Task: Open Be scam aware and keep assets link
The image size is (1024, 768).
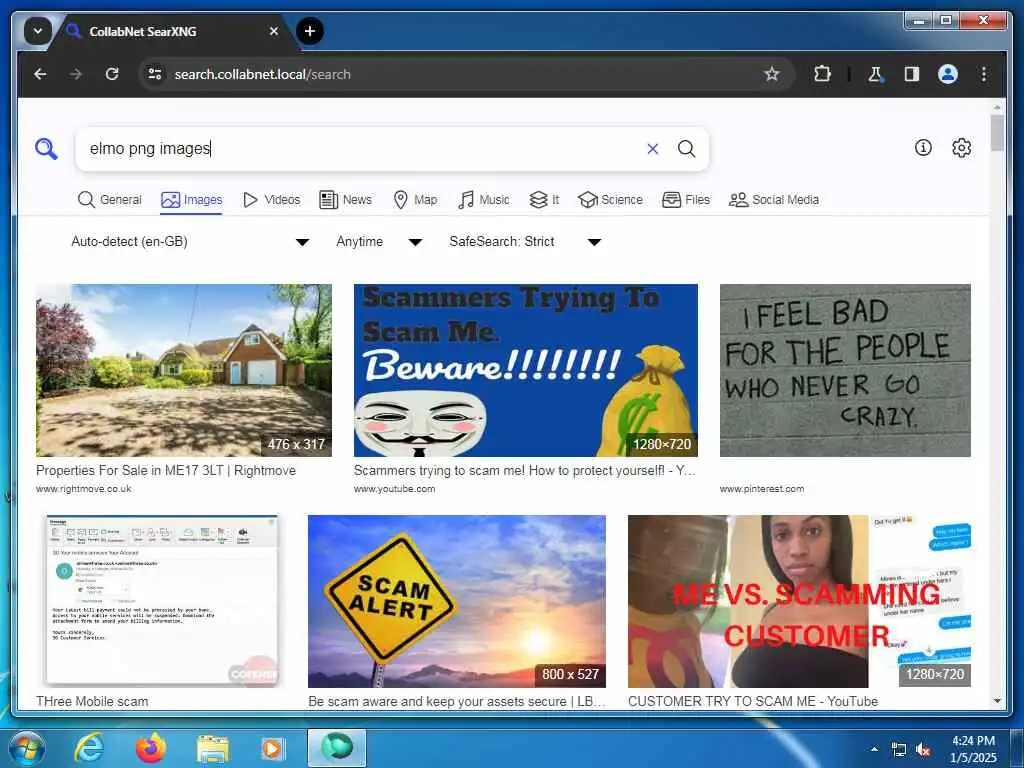Action: point(457,701)
